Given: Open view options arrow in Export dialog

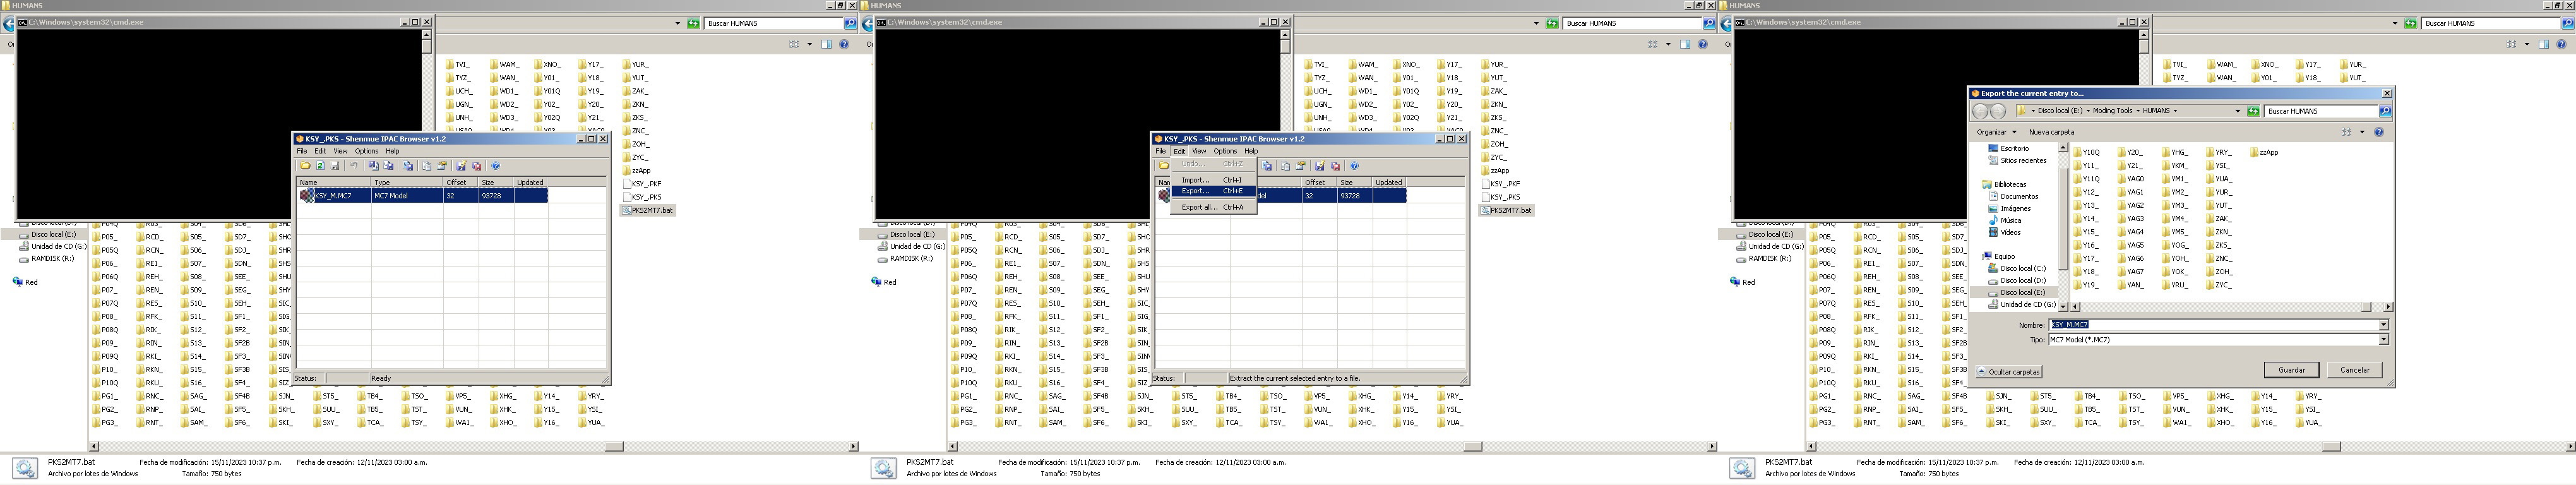Looking at the screenshot, I should click(2363, 132).
